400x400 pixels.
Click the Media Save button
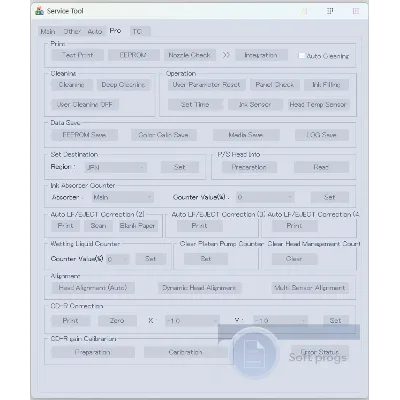tap(246, 135)
